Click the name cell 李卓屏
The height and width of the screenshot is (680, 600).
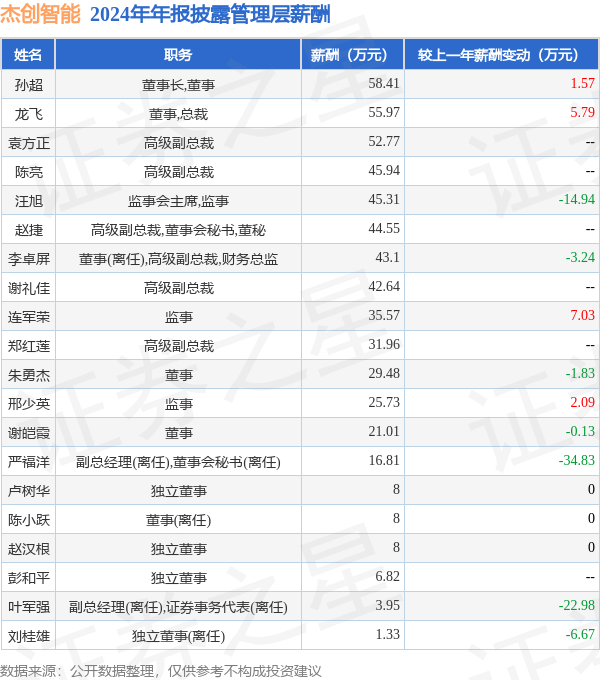click(x=29, y=259)
